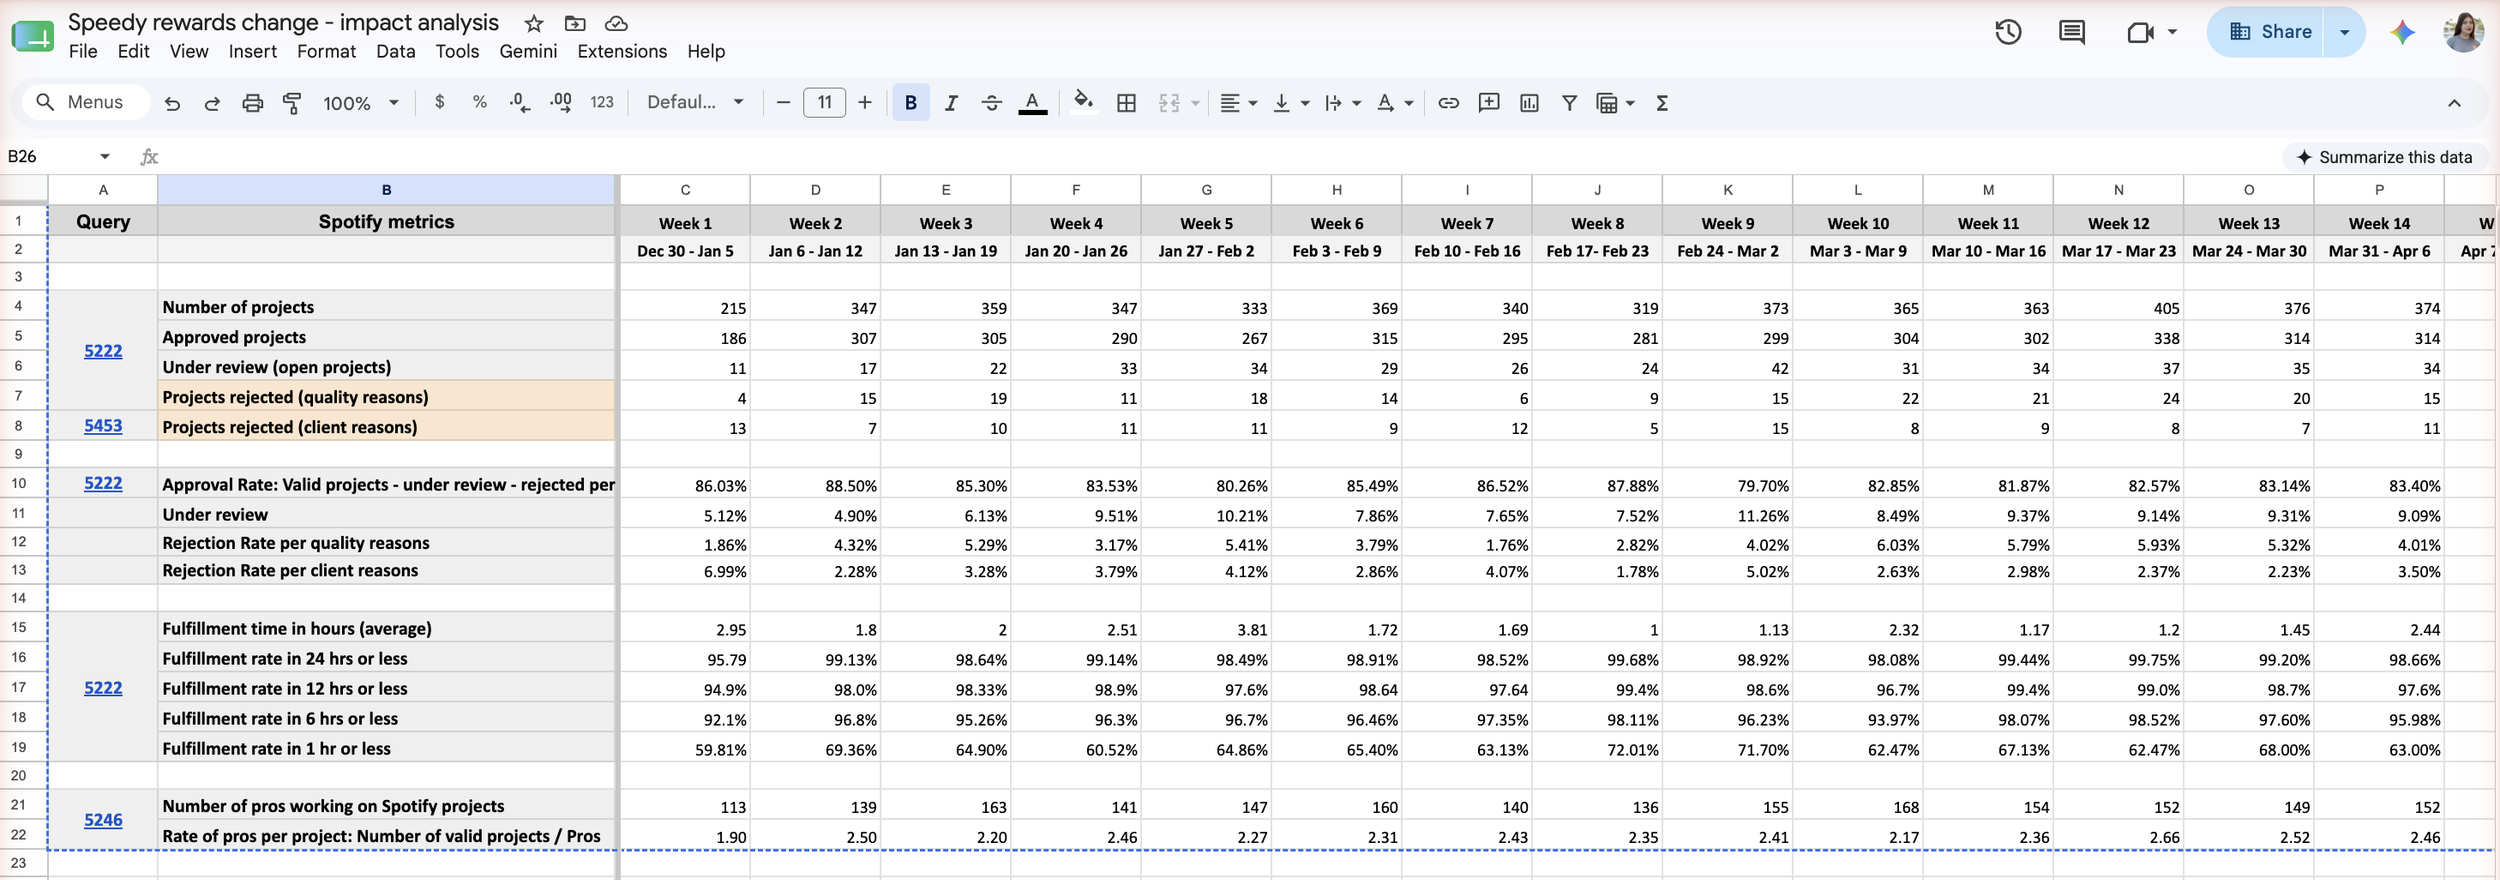This screenshot has height=880, width=2500.
Task: Start a Meet video call
Action: (2140, 32)
